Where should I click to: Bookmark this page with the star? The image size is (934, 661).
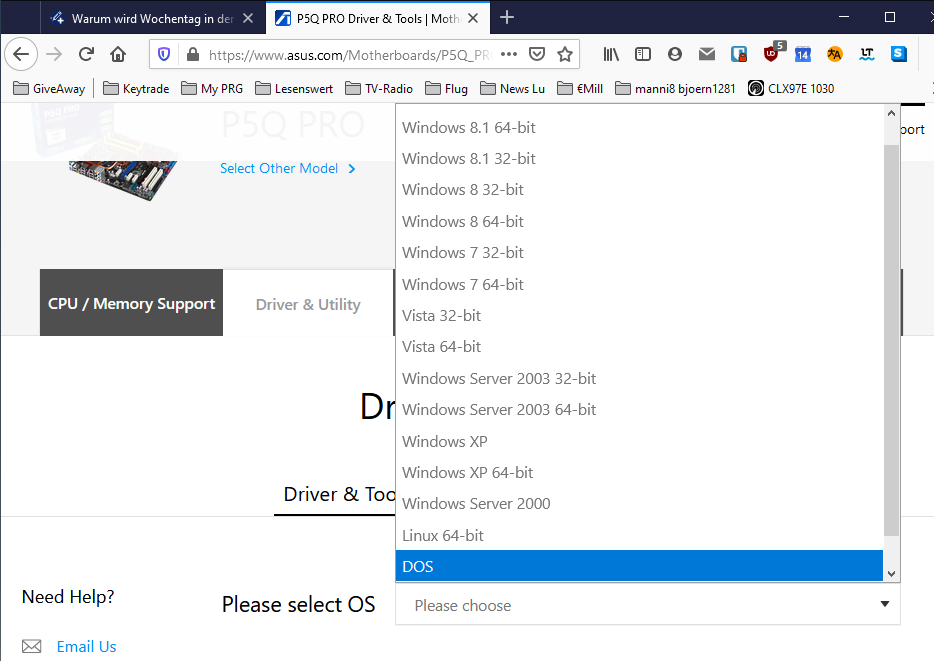565,54
